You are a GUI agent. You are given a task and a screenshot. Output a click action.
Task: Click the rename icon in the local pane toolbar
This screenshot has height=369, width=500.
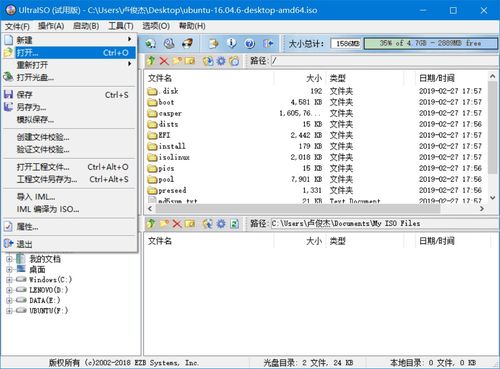point(190,223)
